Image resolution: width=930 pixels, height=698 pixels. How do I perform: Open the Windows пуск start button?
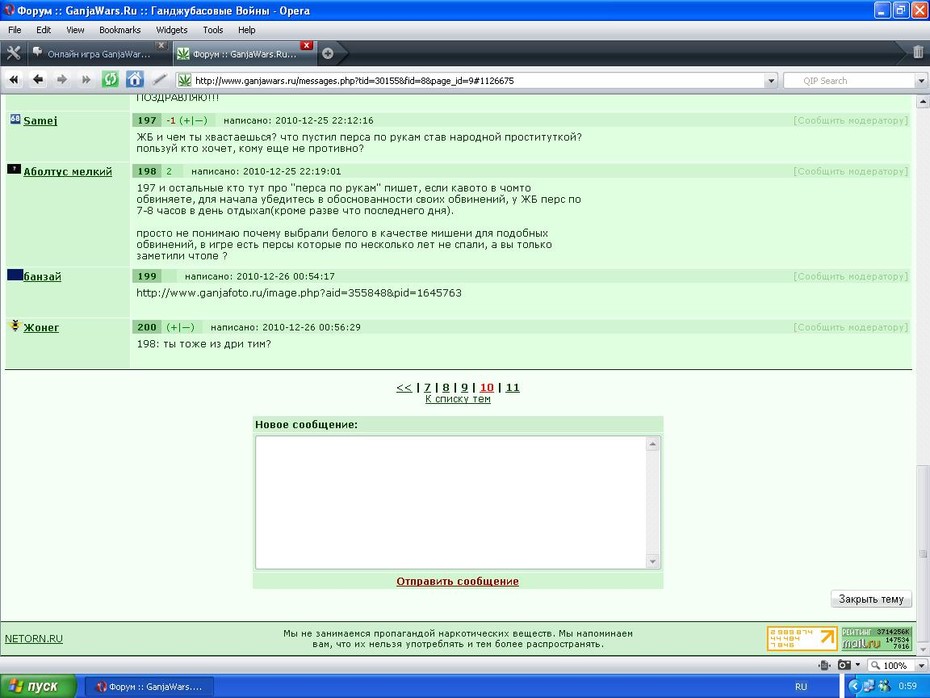click(x=38, y=686)
